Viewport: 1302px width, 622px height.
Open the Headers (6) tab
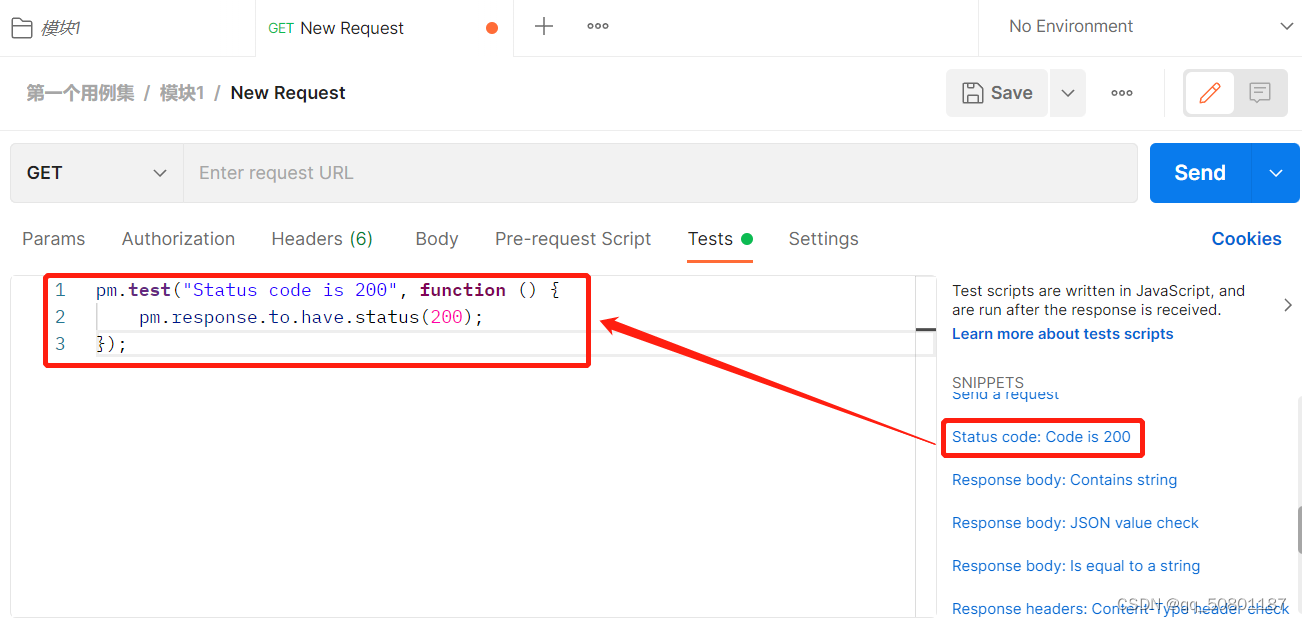(x=322, y=239)
